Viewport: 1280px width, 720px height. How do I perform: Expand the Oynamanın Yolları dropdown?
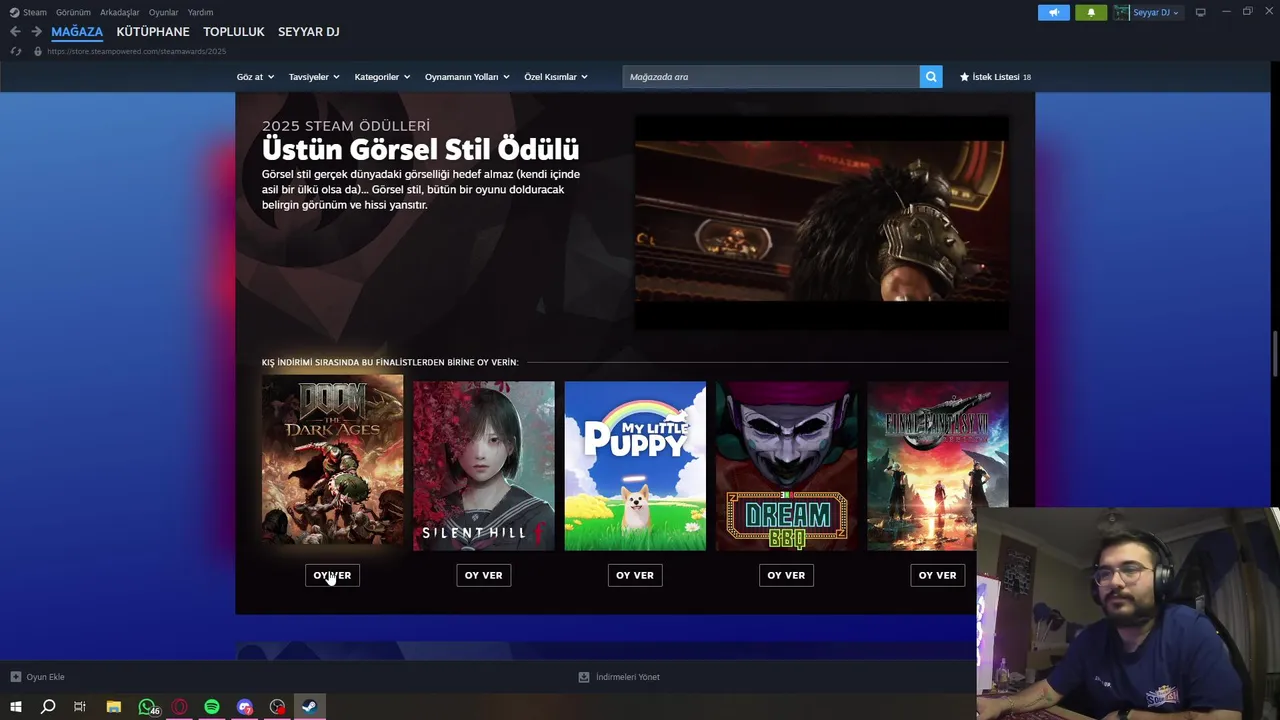pyautogui.click(x=467, y=77)
